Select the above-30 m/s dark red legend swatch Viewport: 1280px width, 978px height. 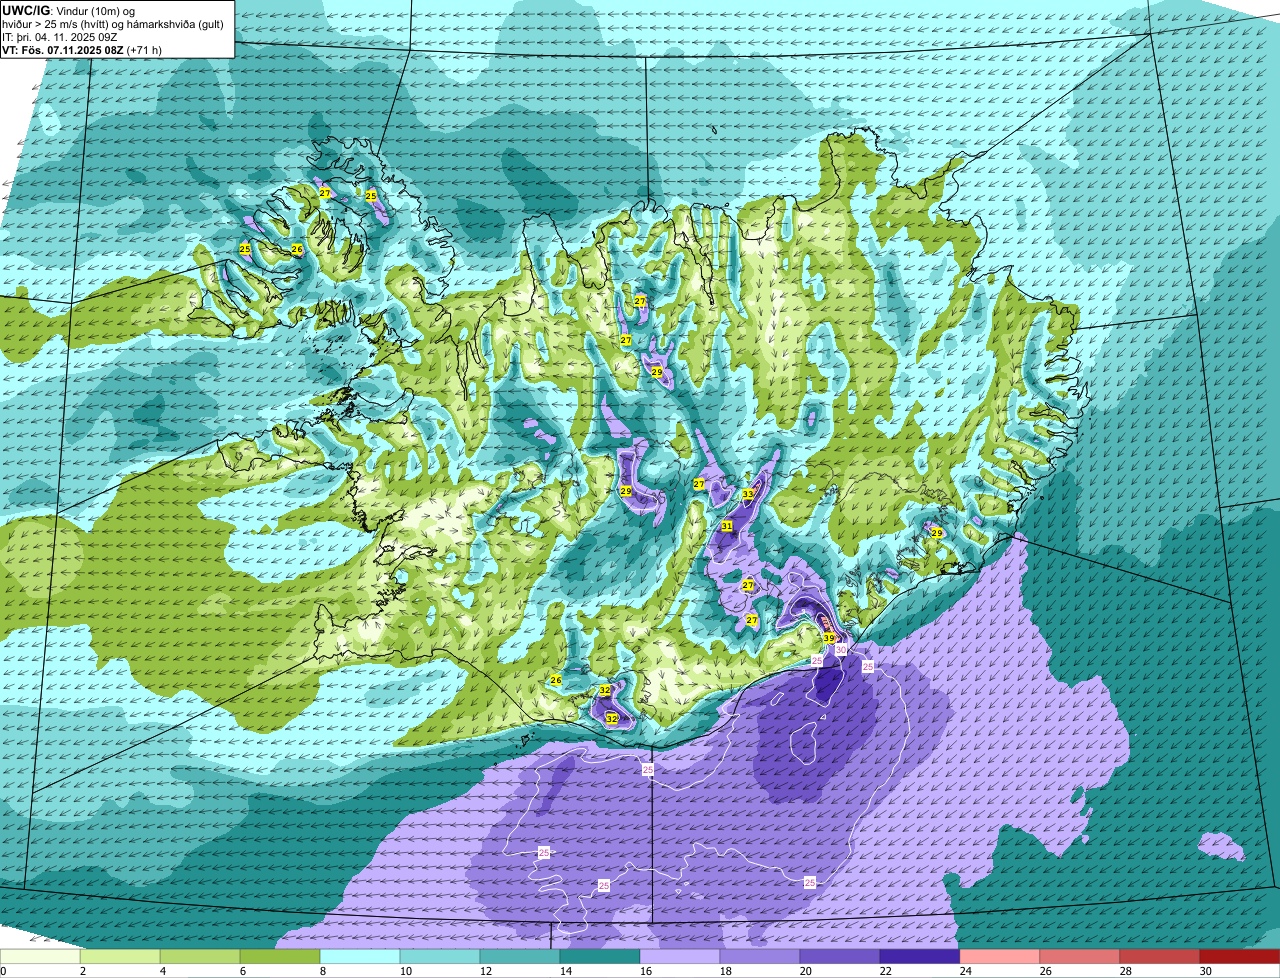tap(1240, 957)
